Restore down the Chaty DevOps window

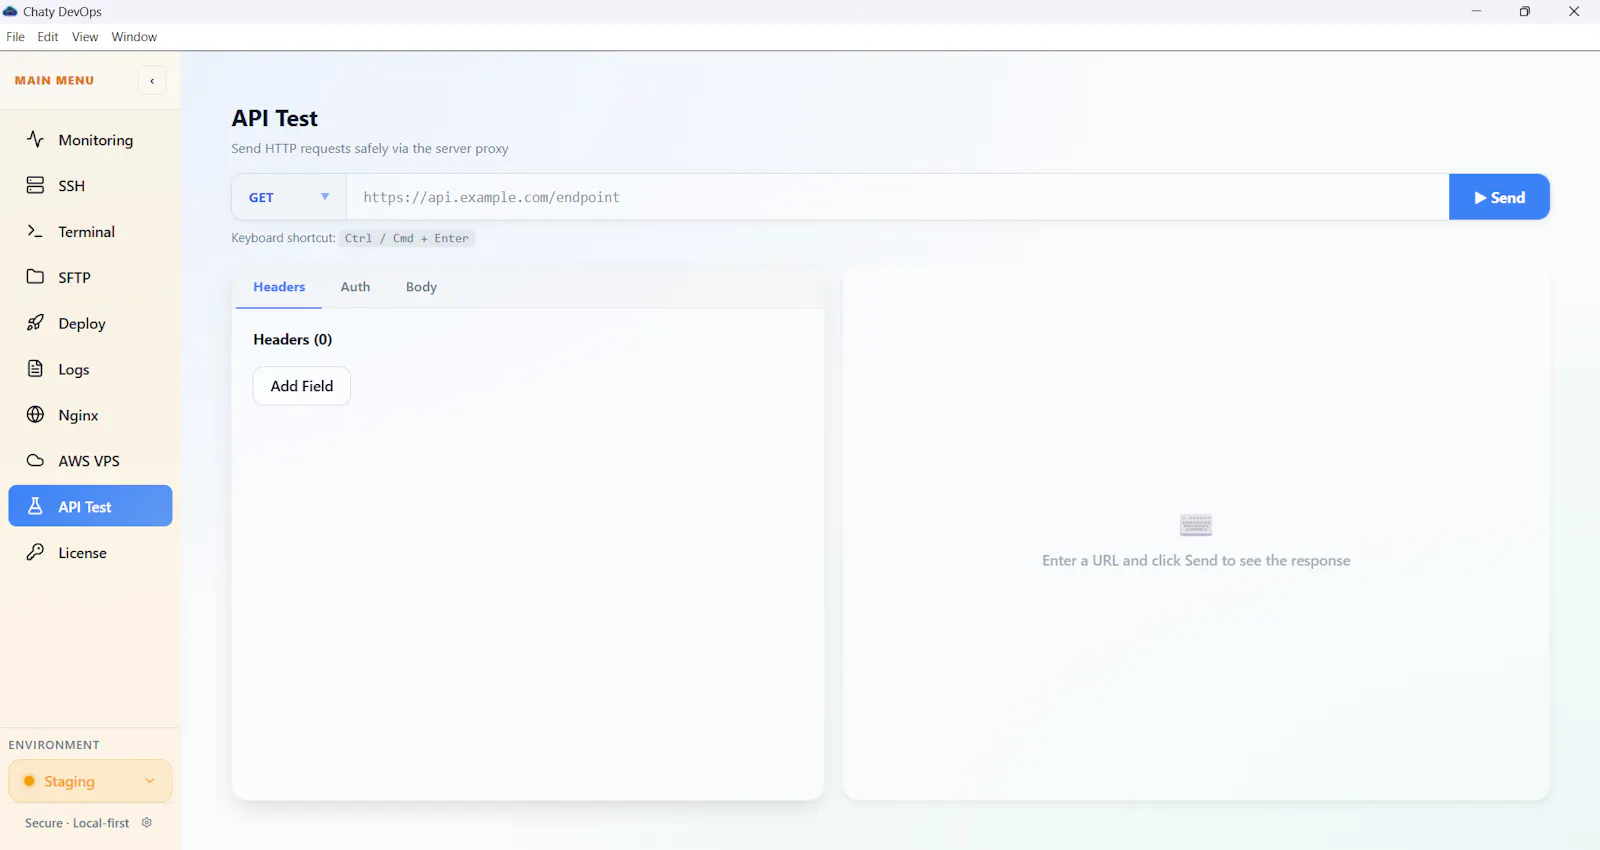pos(1525,12)
